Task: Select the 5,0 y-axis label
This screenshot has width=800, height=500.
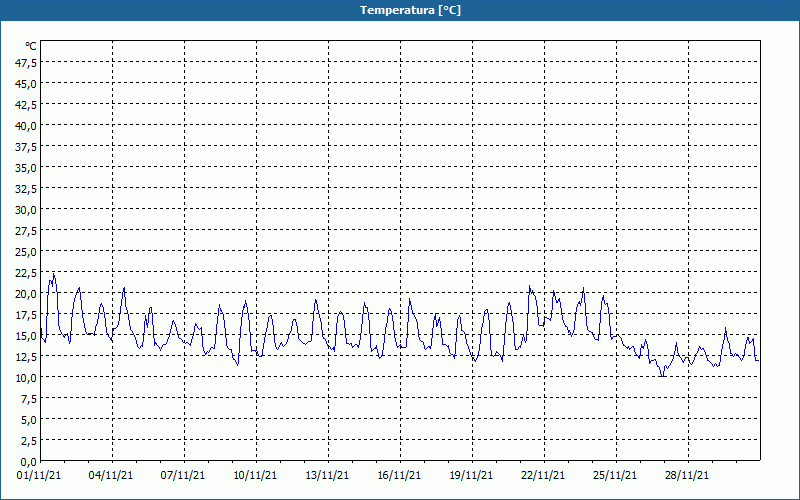Action: tap(29, 419)
